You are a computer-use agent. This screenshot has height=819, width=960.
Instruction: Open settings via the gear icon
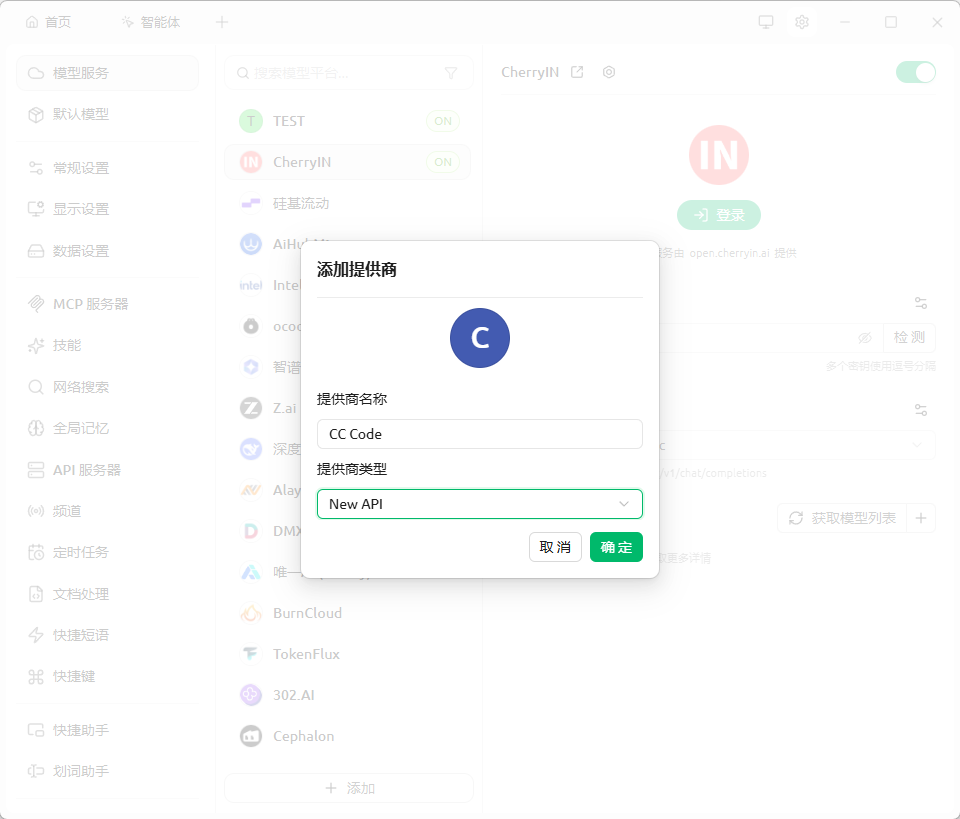802,22
